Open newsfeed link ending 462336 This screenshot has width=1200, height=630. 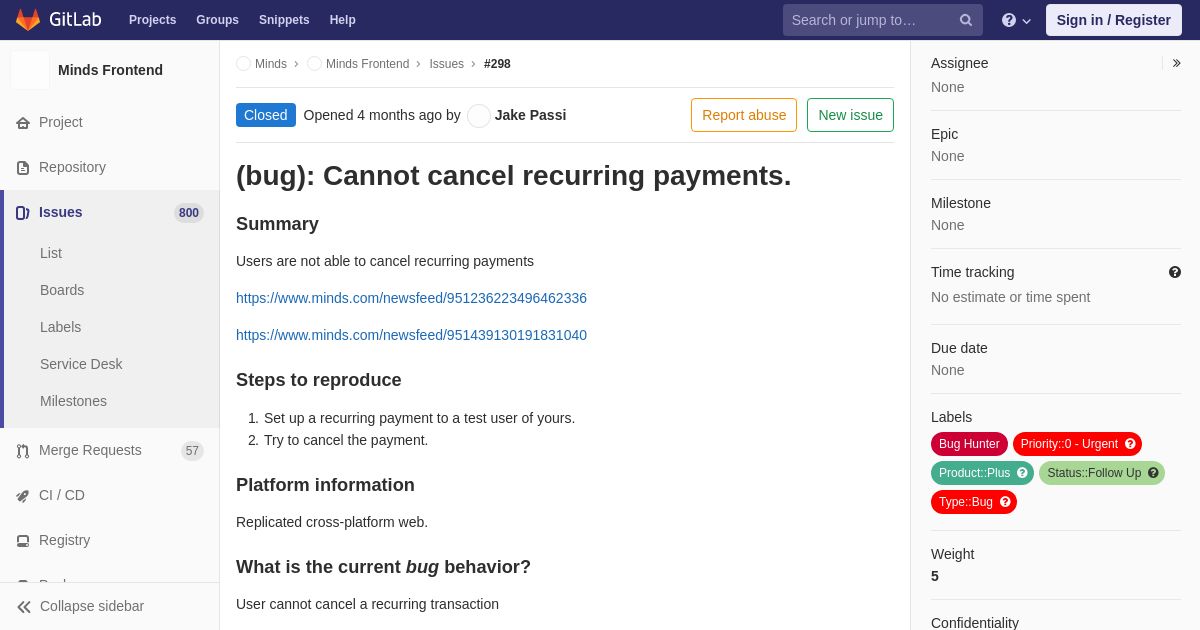pyautogui.click(x=411, y=298)
